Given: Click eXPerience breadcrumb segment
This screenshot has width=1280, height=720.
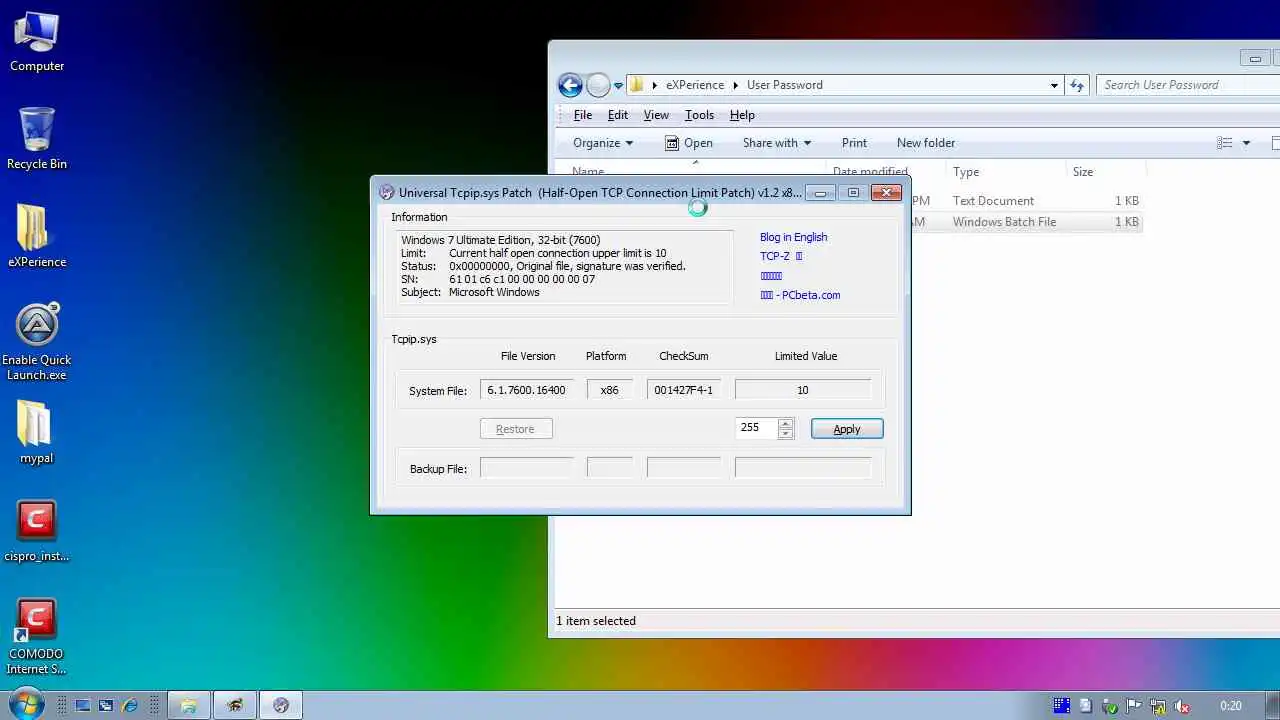Looking at the screenshot, I should pos(695,85).
